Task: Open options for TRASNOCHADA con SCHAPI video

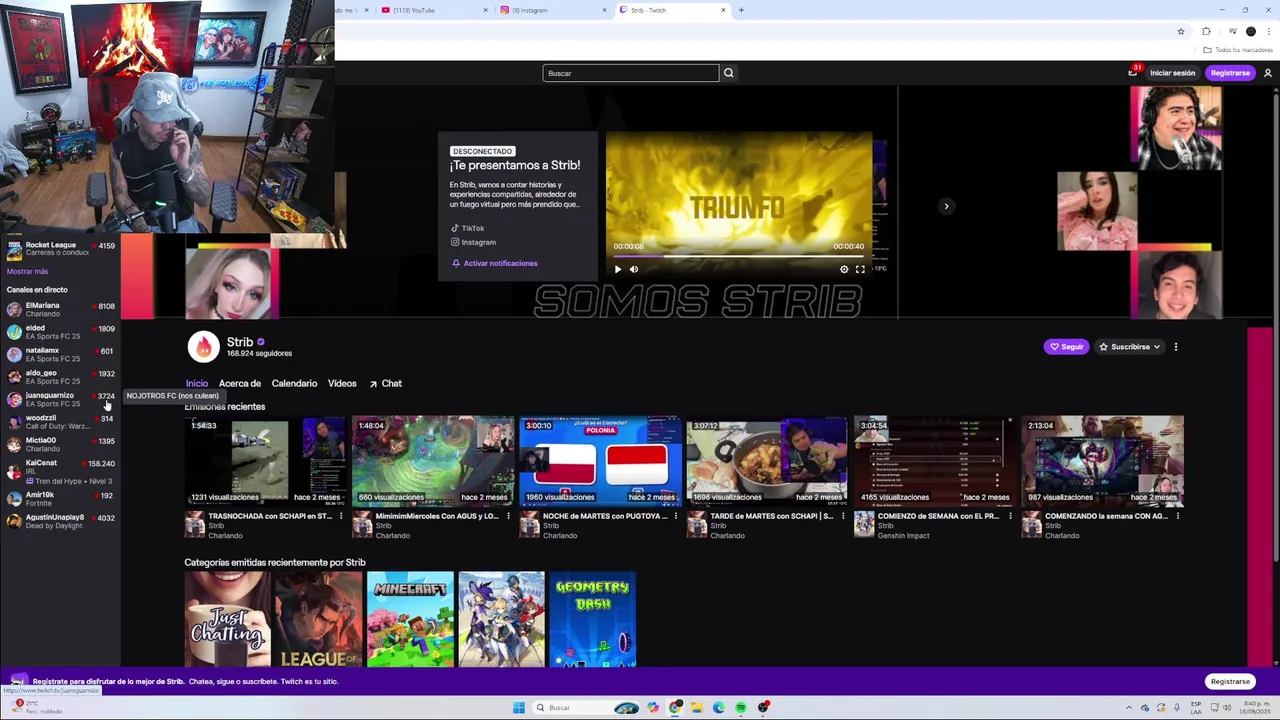Action: tap(340, 517)
